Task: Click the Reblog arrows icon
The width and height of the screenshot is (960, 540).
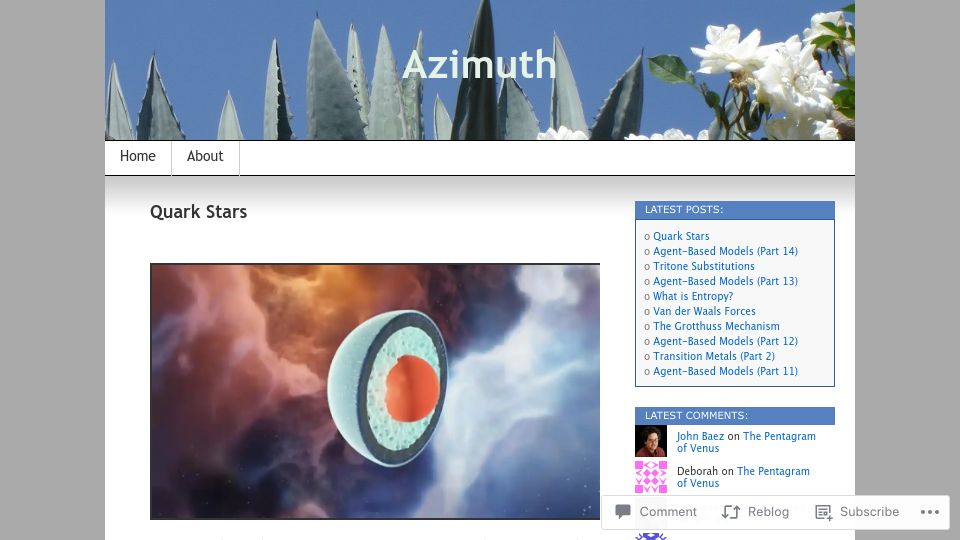Action: (x=731, y=512)
